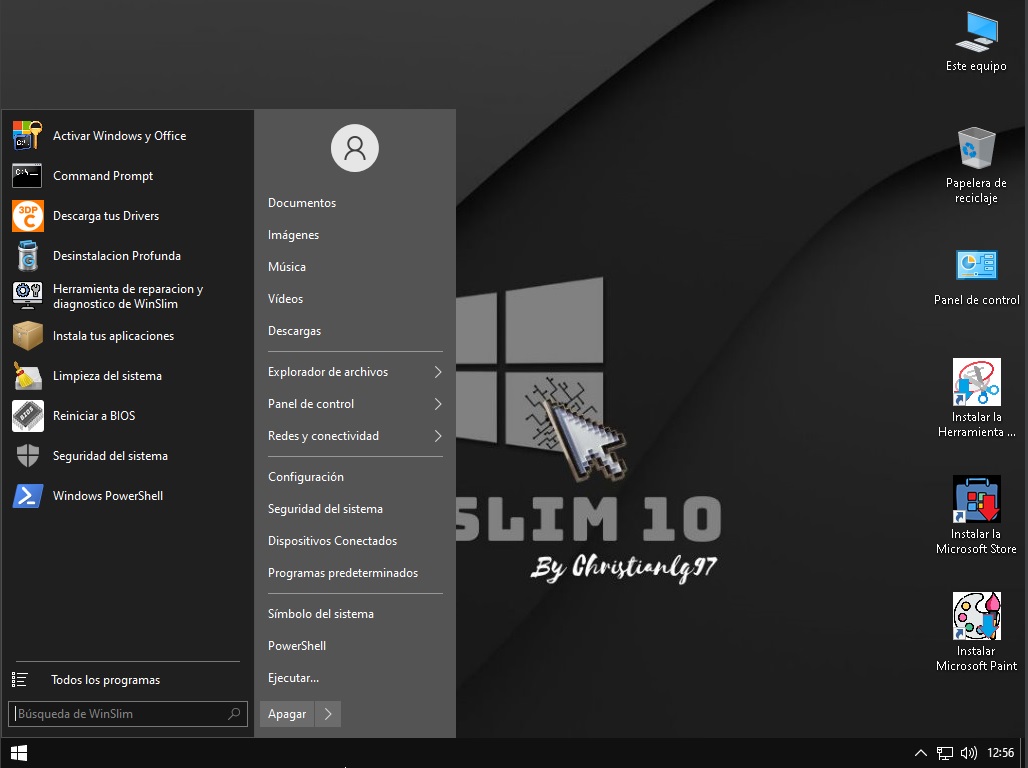Click 'Reiniciar a BIOS' label
The height and width of the screenshot is (768, 1028).
(94, 416)
